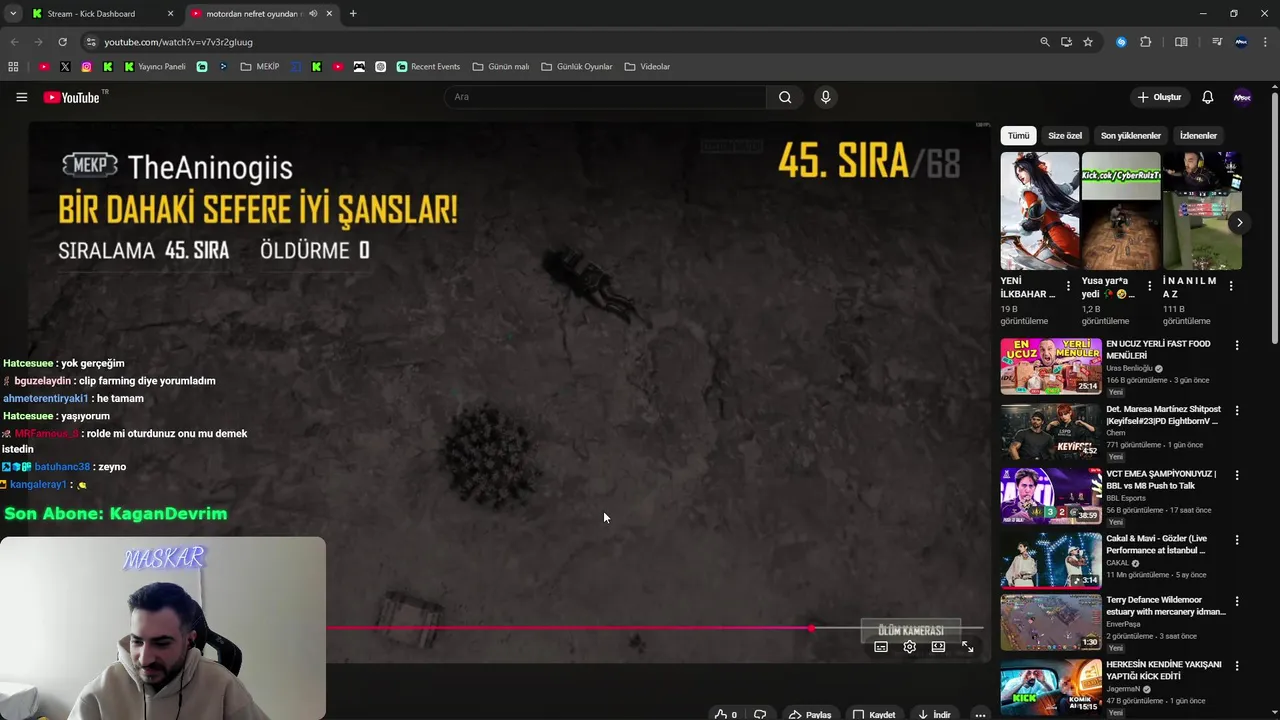
Task: Open the Günlük Oyunlar bookmarks folder
Action: pos(577,67)
